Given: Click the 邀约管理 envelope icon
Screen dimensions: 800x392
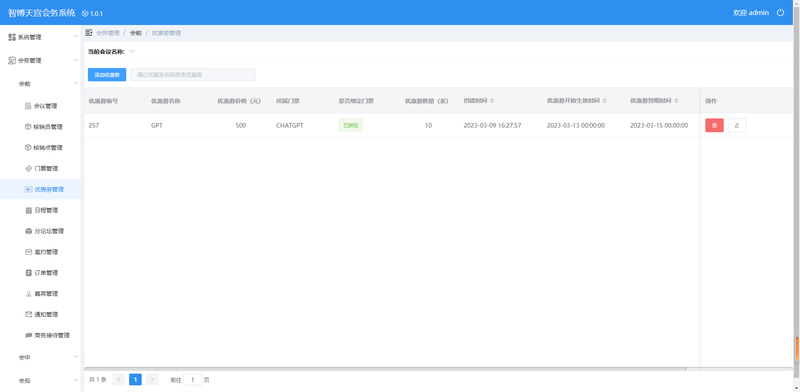Looking at the screenshot, I should [28, 252].
